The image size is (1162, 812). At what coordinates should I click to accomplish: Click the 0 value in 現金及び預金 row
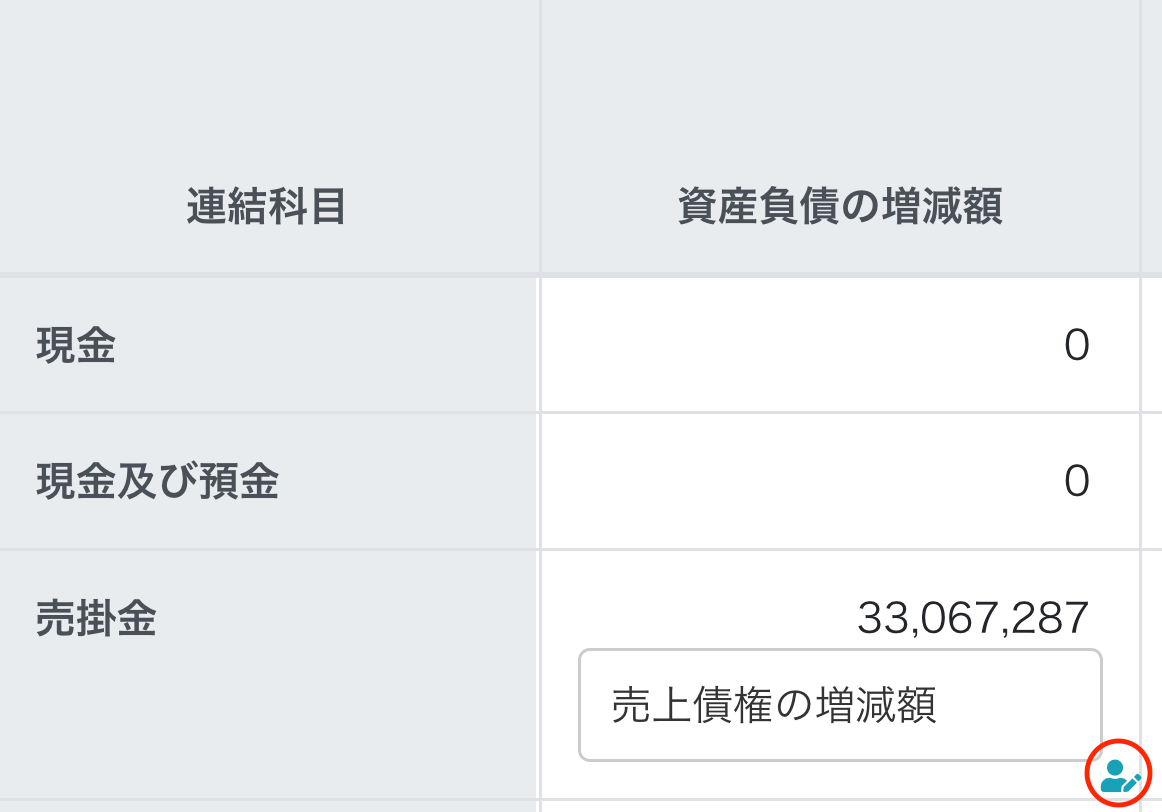pyautogui.click(x=1076, y=482)
